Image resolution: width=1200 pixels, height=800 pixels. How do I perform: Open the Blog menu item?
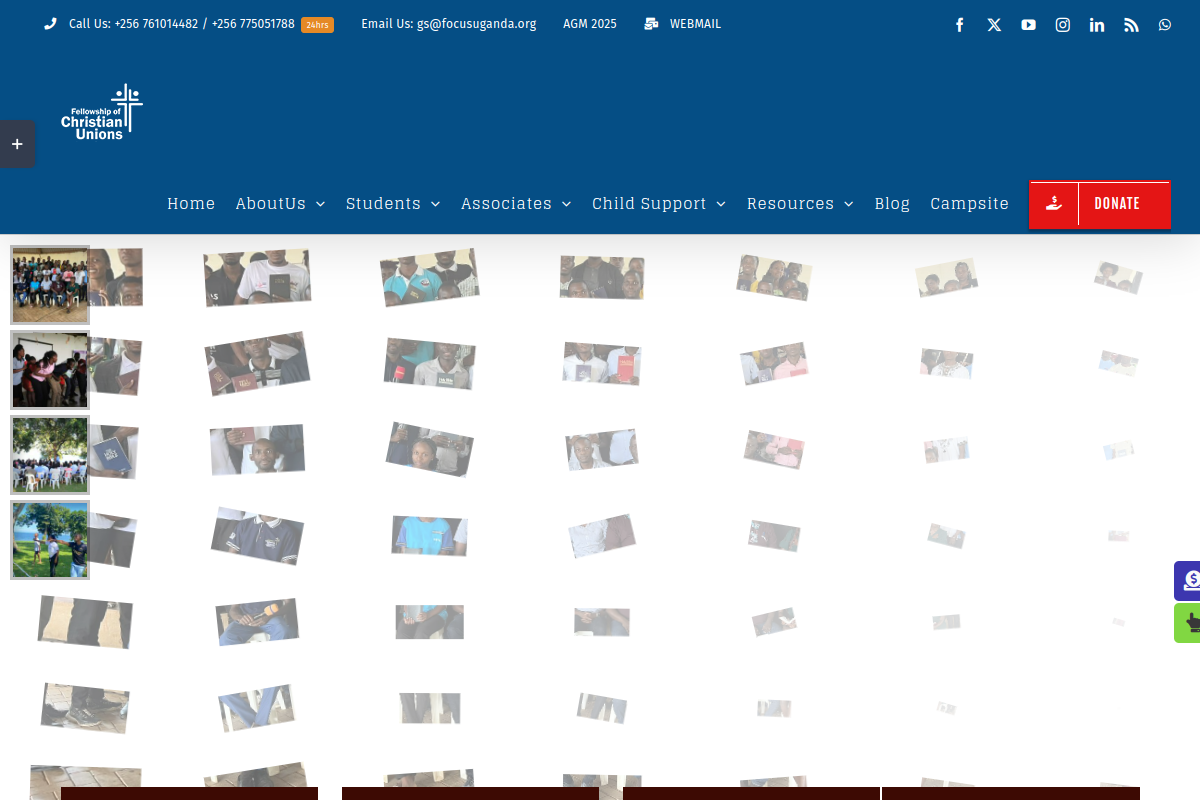pyautogui.click(x=892, y=203)
